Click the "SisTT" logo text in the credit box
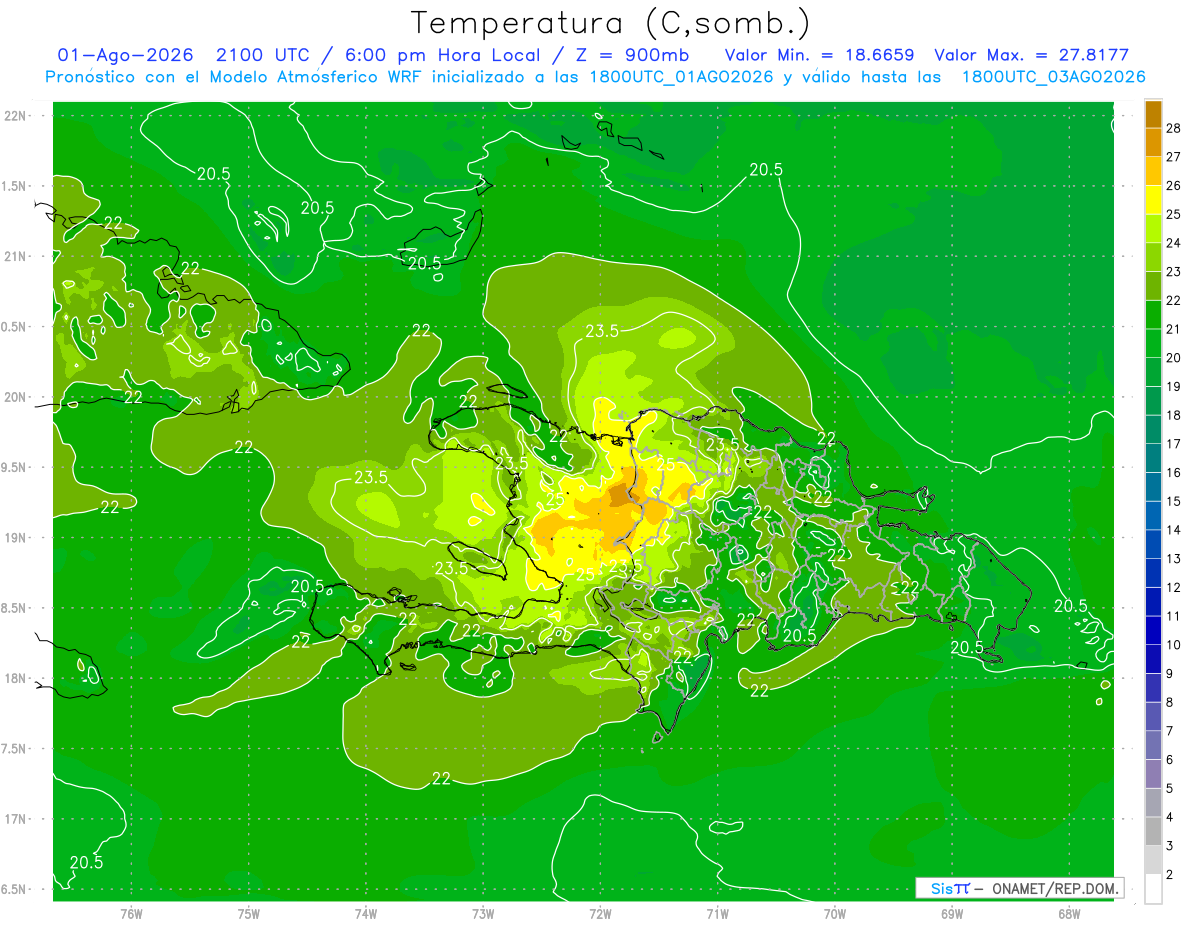Viewport: 1200px width, 927px height. [950, 888]
